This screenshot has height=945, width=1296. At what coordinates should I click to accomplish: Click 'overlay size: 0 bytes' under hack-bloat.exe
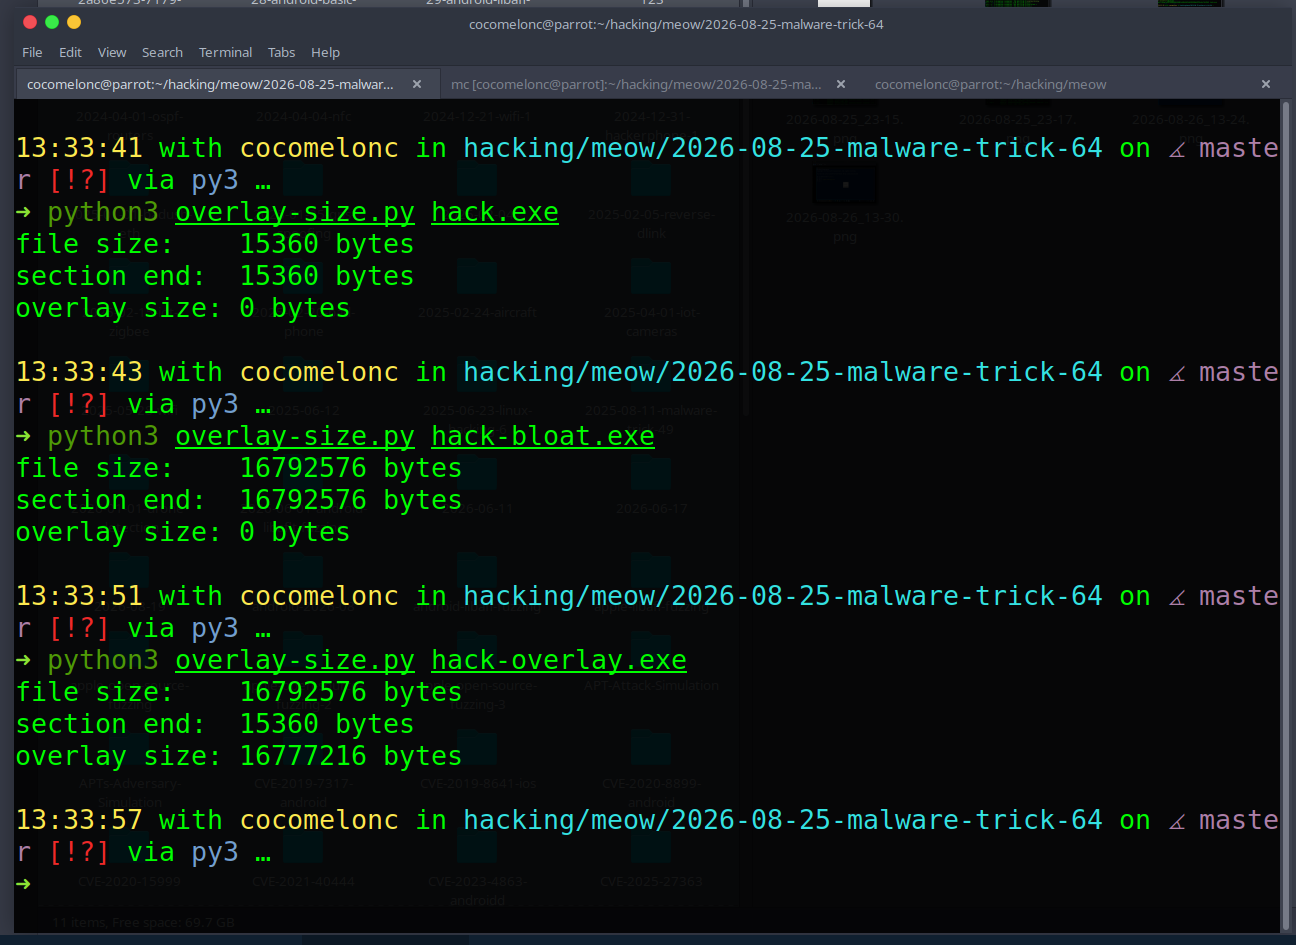pos(183,532)
